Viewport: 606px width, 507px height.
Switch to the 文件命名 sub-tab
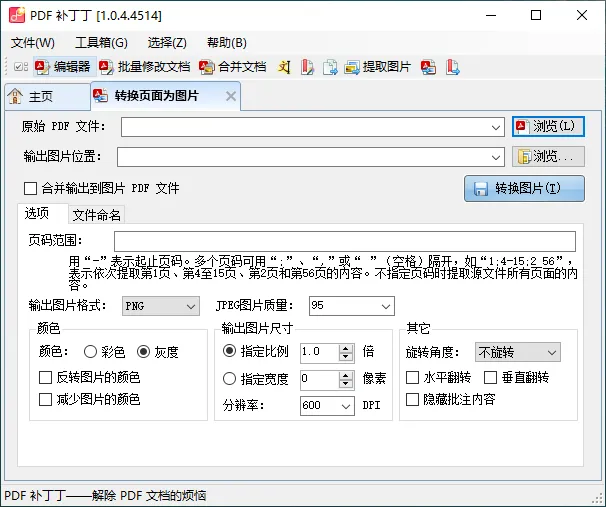(x=97, y=215)
